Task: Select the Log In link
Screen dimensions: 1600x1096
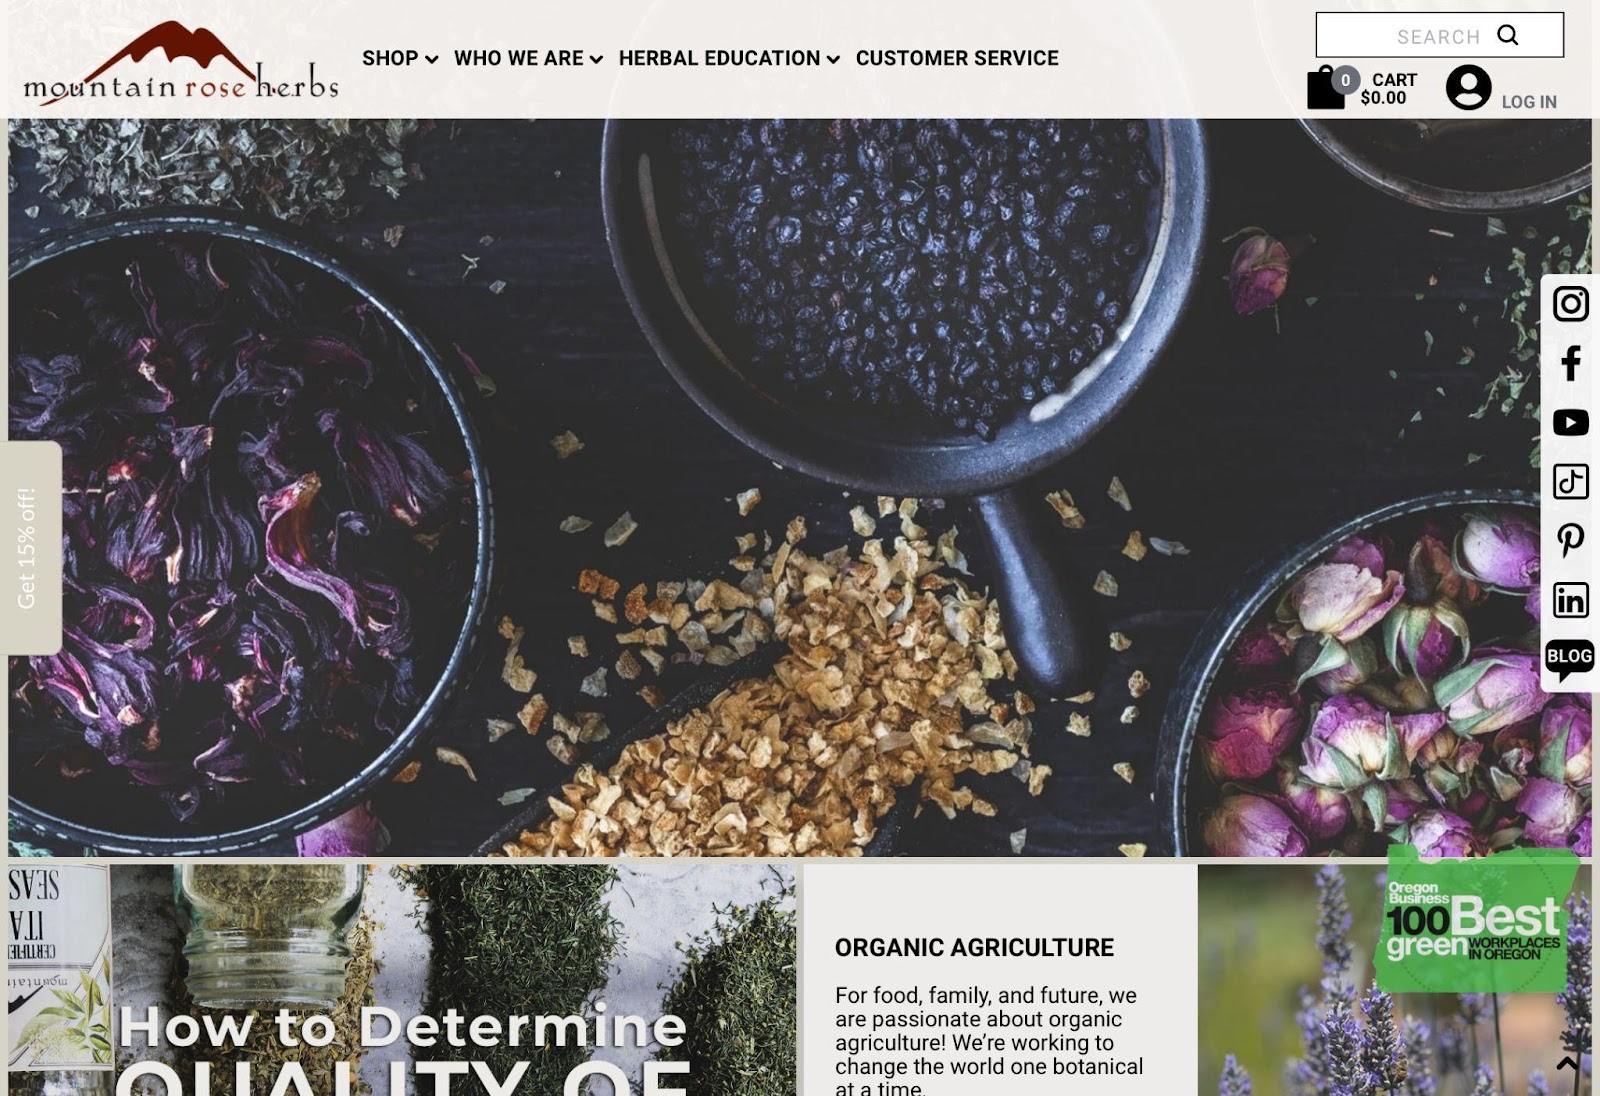Action: click(x=1528, y=102)
